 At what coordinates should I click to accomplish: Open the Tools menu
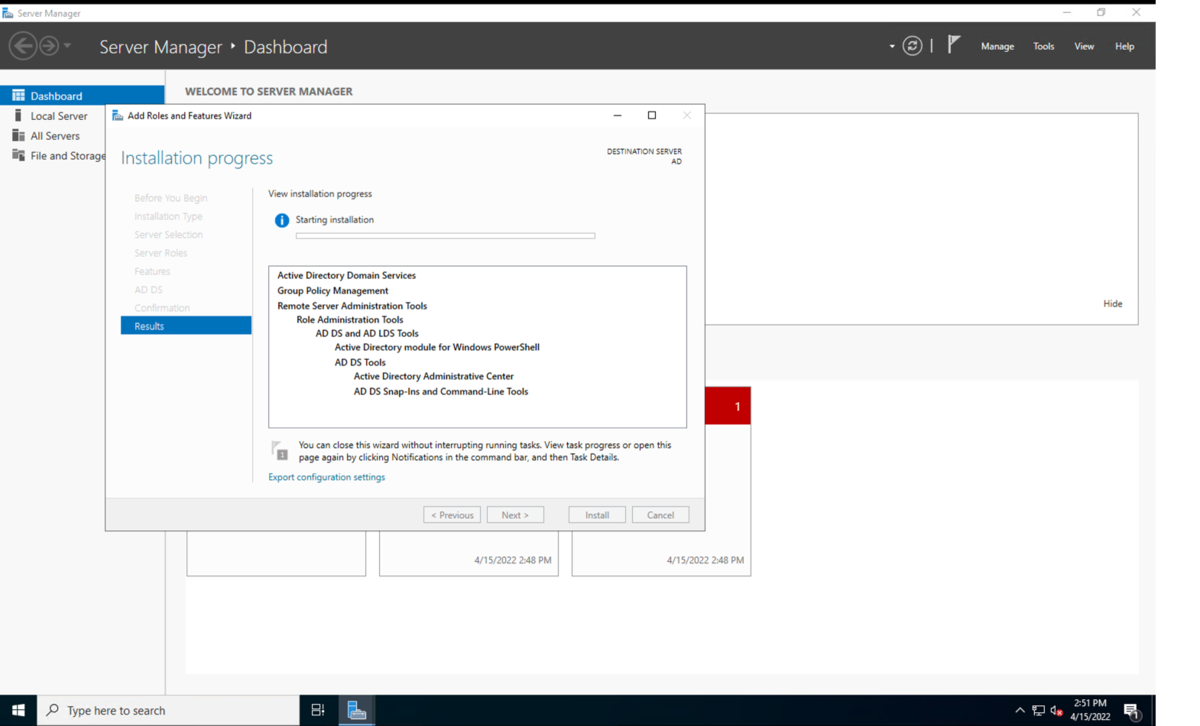(x=1043, y=46)
